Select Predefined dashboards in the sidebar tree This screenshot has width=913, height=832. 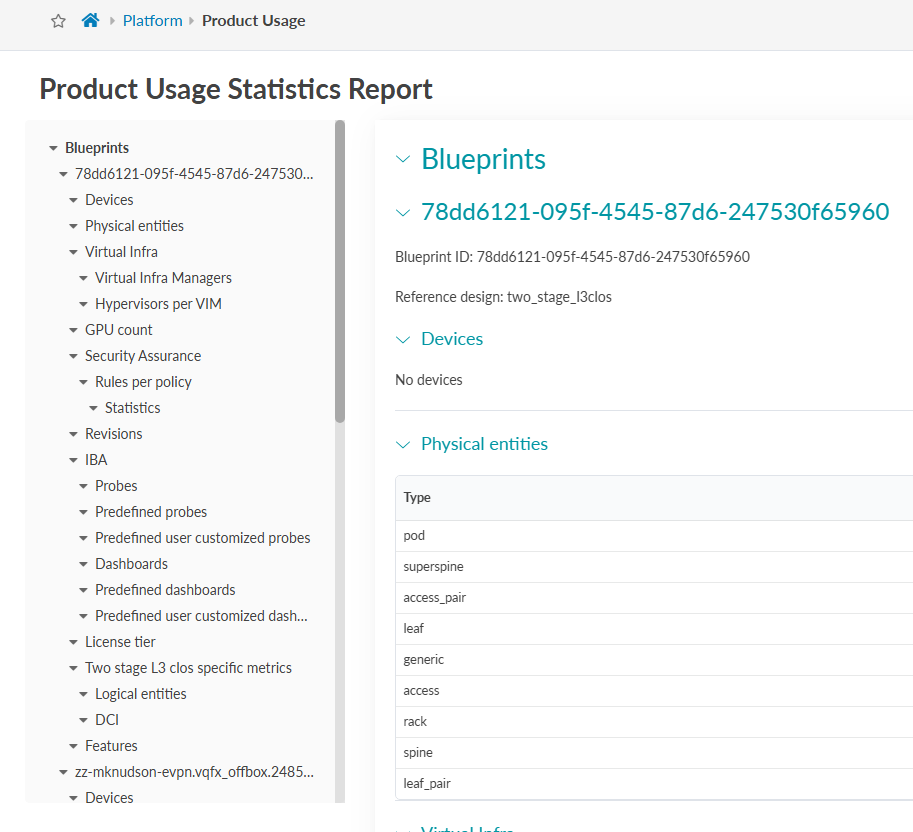click(x=164, y=589)
